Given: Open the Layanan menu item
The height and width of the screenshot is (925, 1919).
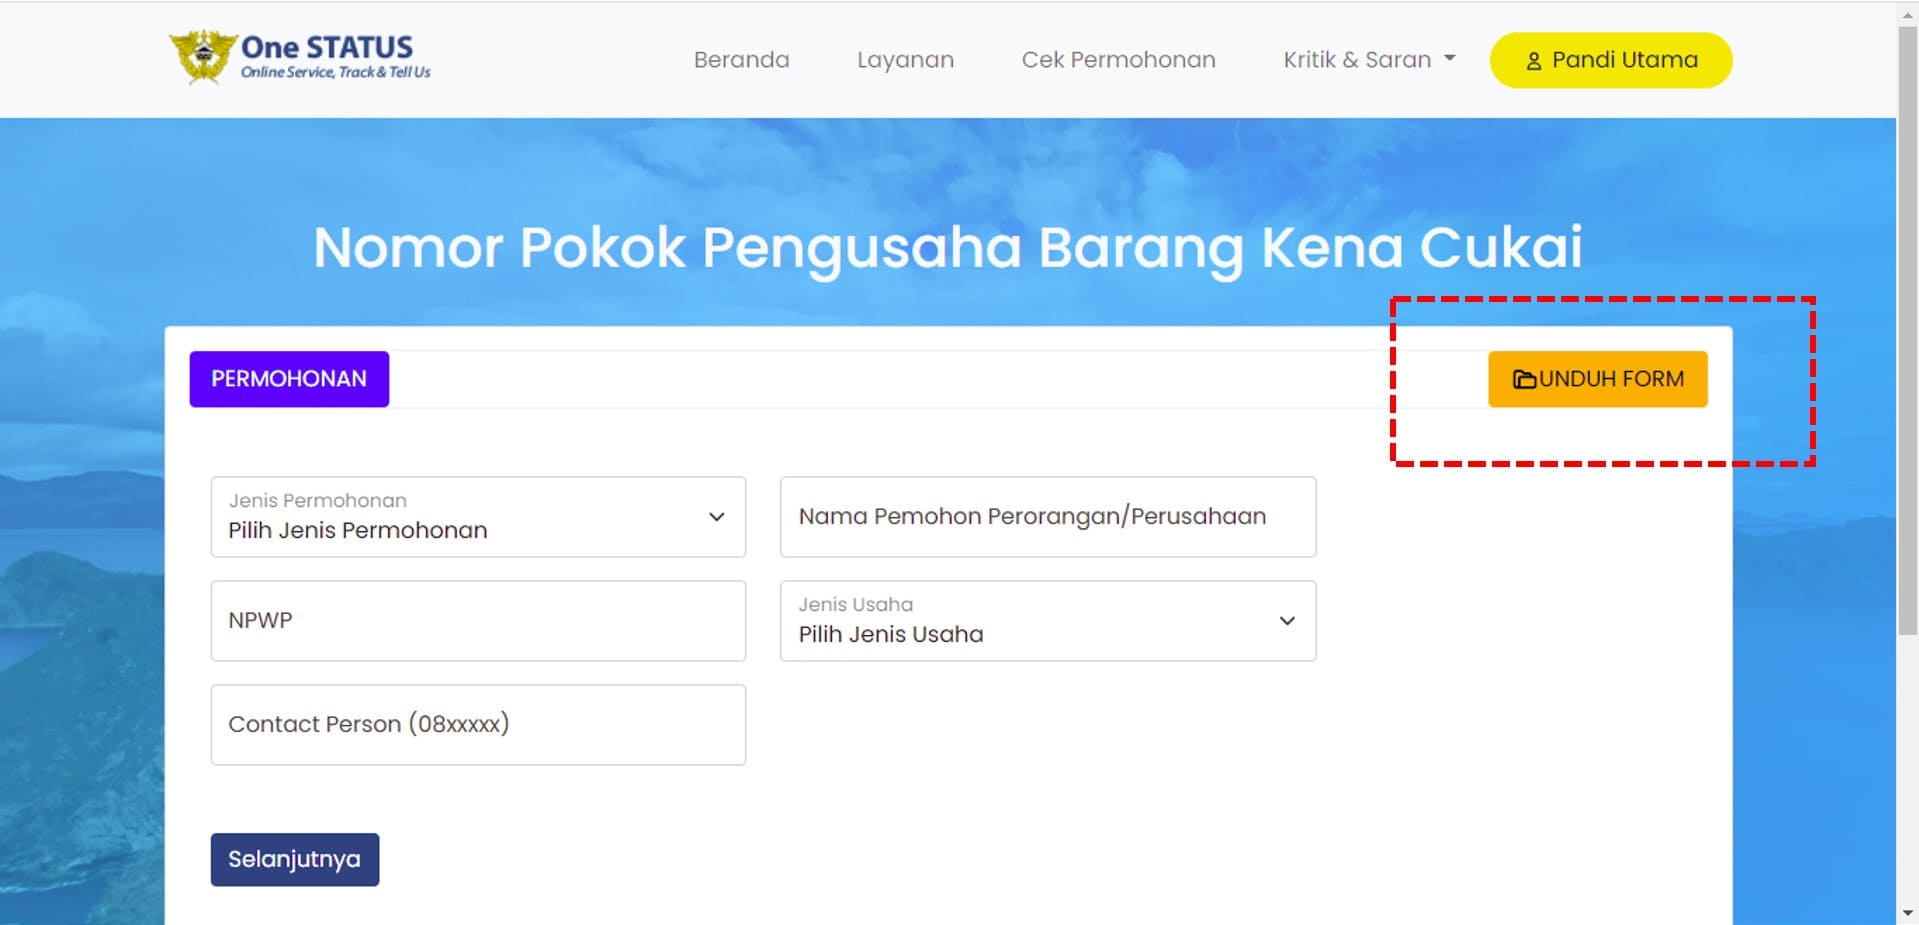Looking at the screenshot, I should pos(905,60).
